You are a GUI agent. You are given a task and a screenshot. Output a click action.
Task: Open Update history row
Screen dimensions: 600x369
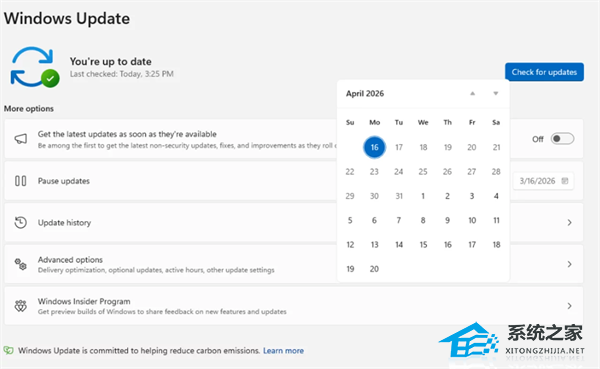point(293,222)
